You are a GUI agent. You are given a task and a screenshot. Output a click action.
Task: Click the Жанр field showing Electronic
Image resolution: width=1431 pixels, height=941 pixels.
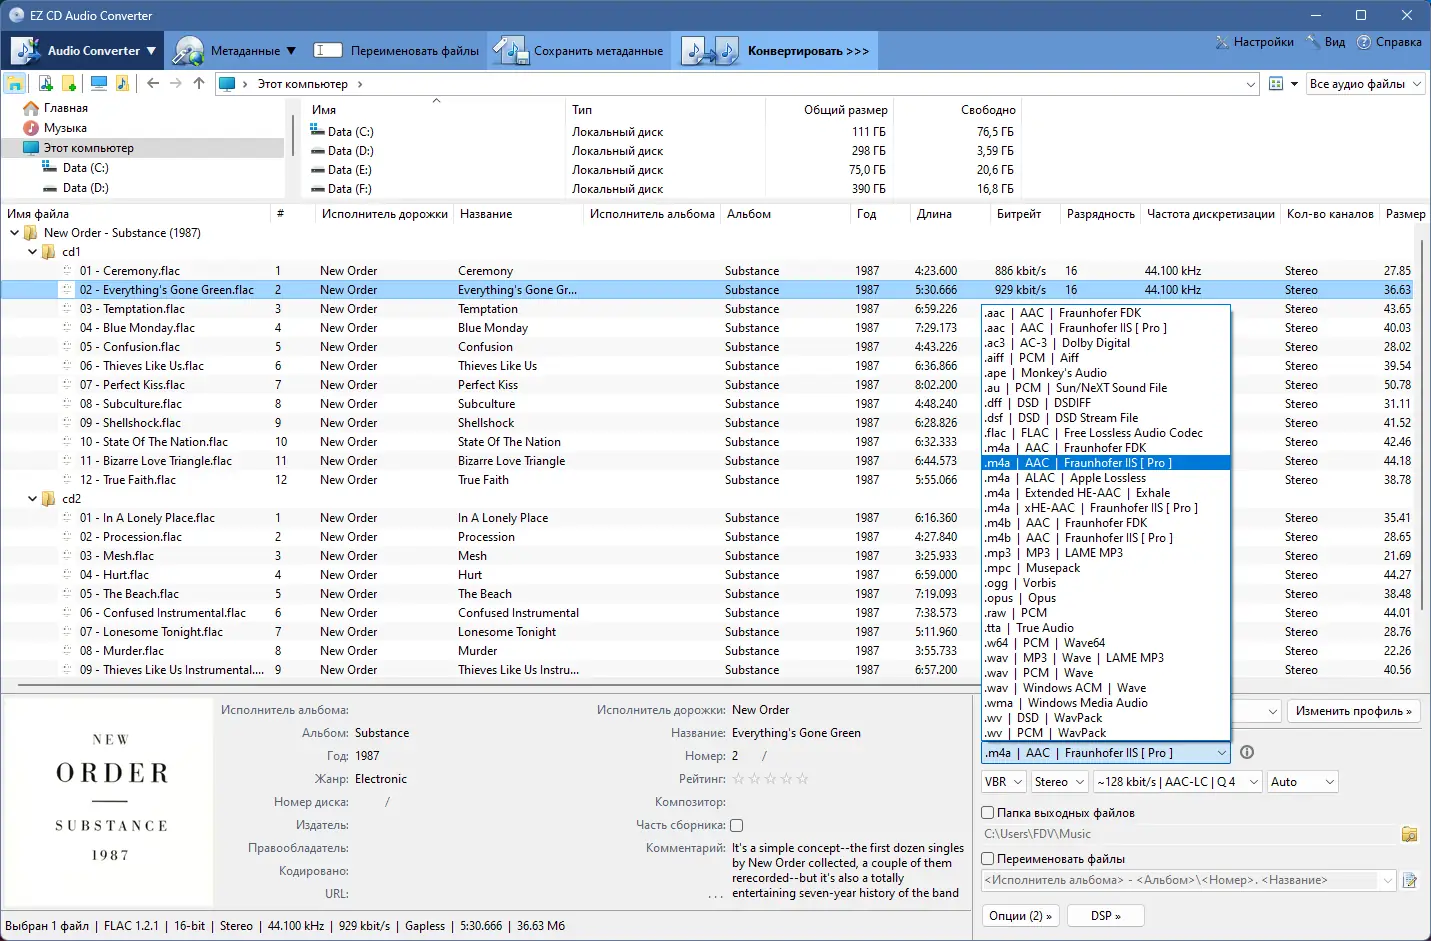[381, 779]
